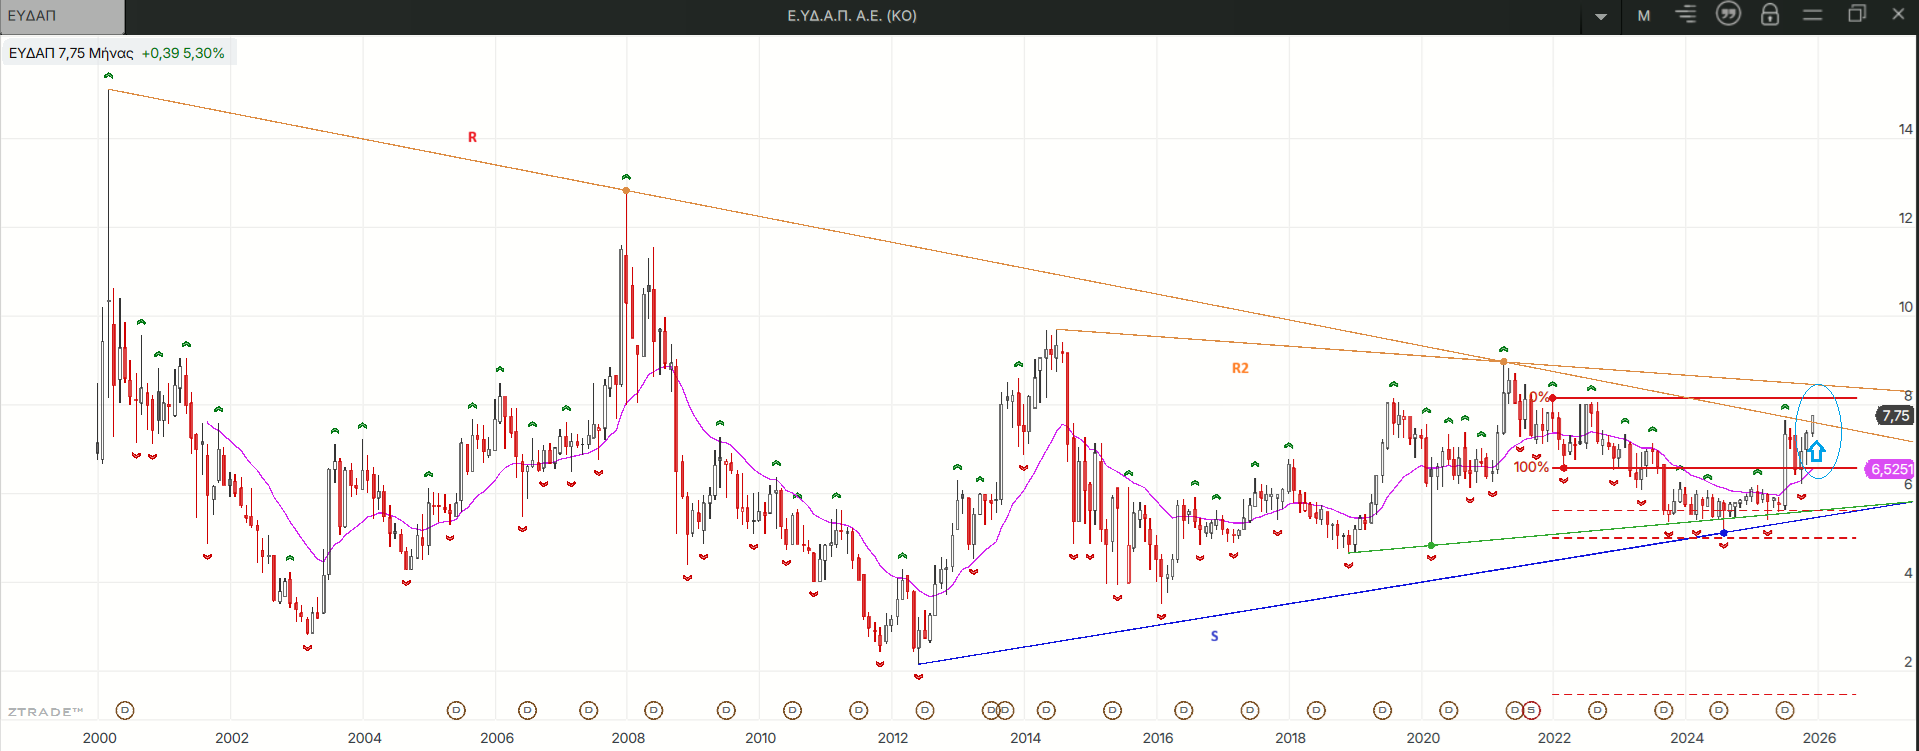1919x751 pixels.
Task: Open the two-line hamburger menu icon
Action: point(1812,15)
